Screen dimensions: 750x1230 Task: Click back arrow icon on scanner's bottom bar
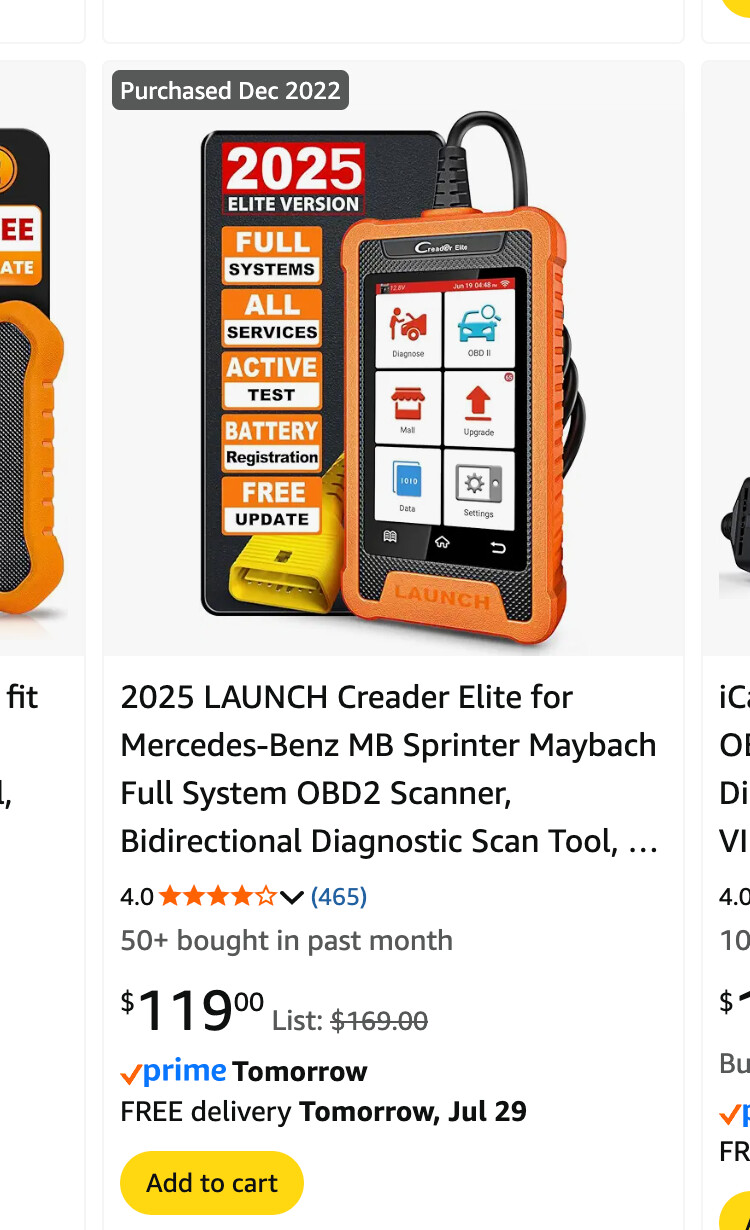coord(496,546)
